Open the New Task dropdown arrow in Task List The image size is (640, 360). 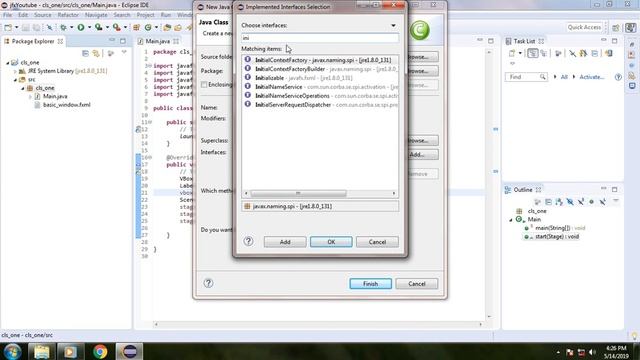point(520,53)
